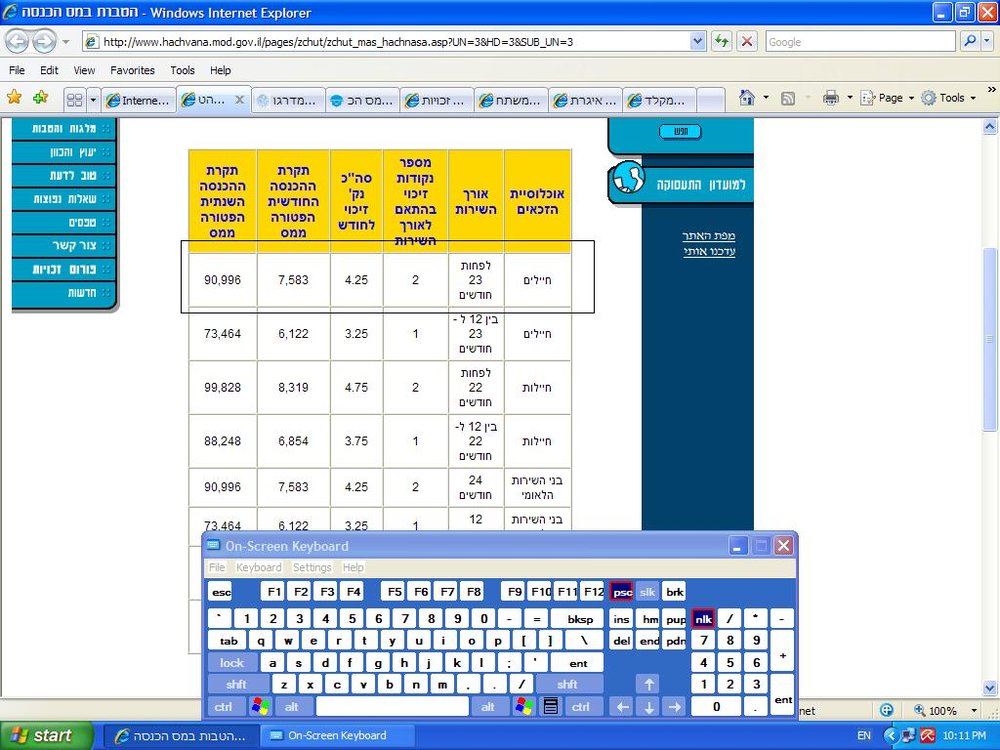Toggle the lock caps key
1000x750 pixels.
232,663
